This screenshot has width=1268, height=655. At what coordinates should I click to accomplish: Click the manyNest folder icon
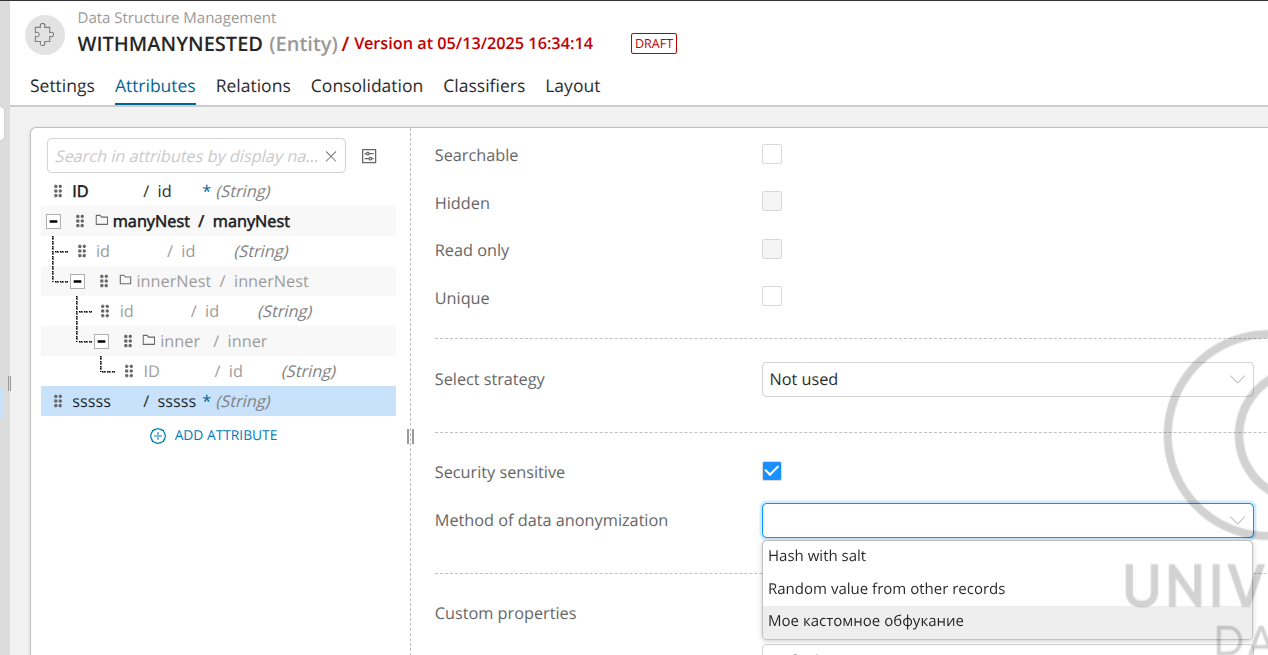(102, 221)
